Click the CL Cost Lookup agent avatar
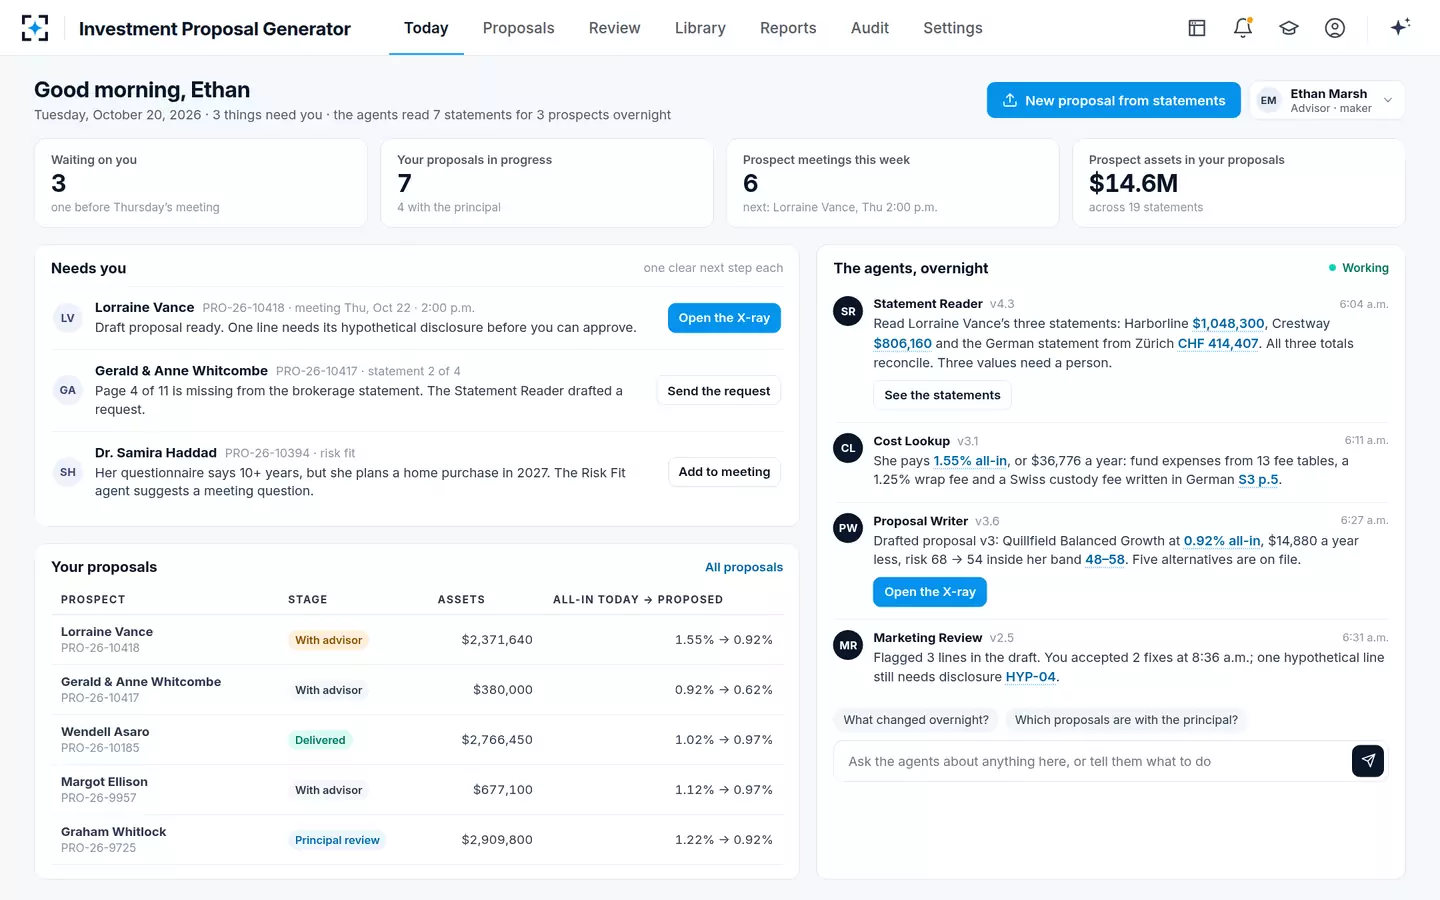Image resolution: width=1440 pixels, height=900 pixels. coord(848,448)
